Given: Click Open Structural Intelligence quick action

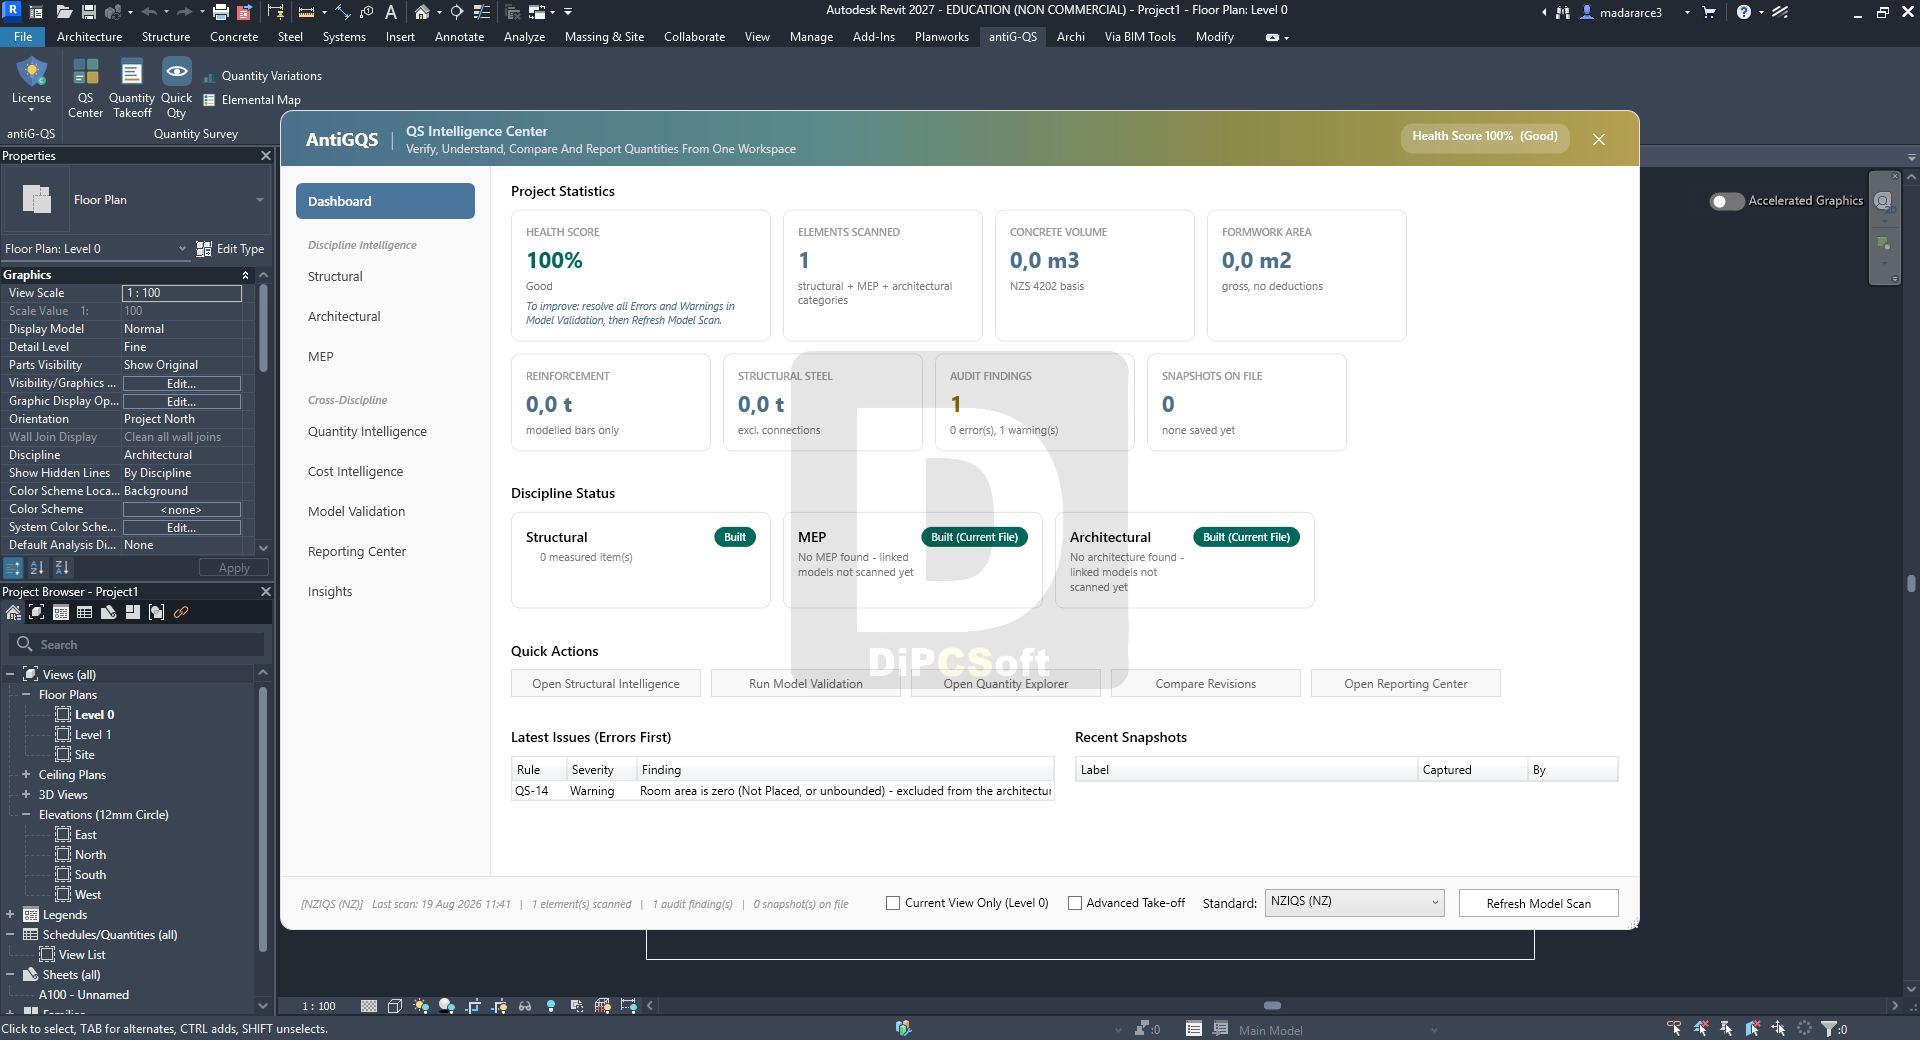Looking at the screenshot, I should [606, 684].
